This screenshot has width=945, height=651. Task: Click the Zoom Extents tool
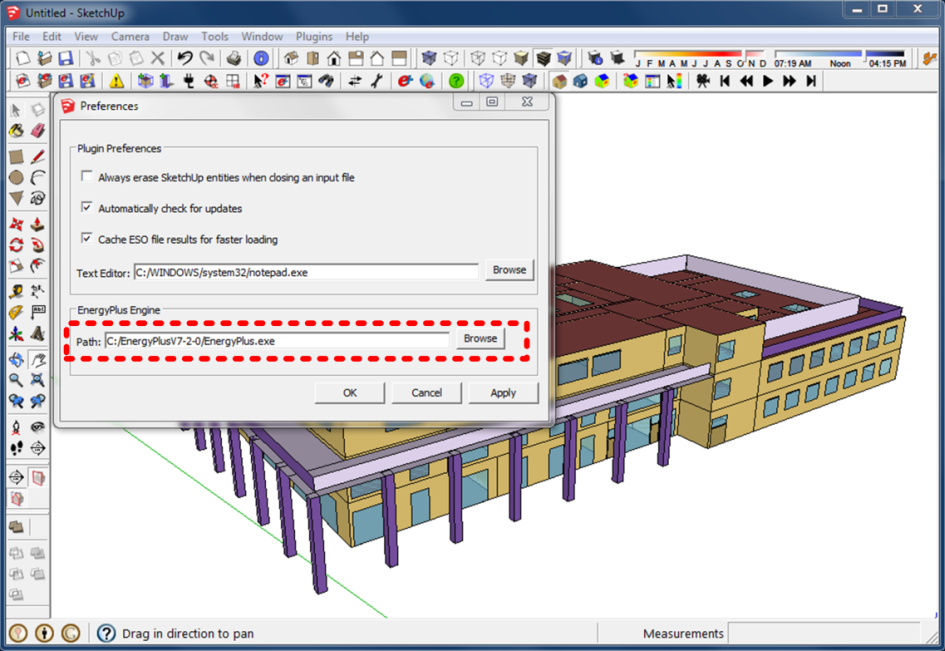click(38, 380)
